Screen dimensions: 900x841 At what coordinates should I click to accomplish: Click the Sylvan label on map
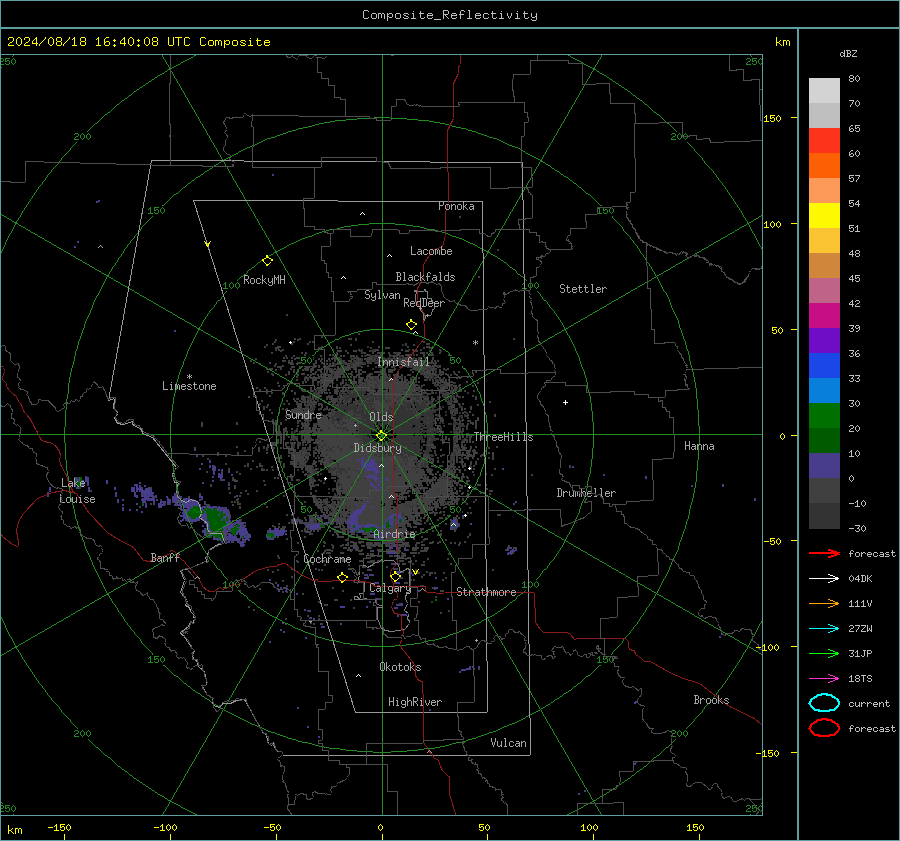[x=382, y=295]
